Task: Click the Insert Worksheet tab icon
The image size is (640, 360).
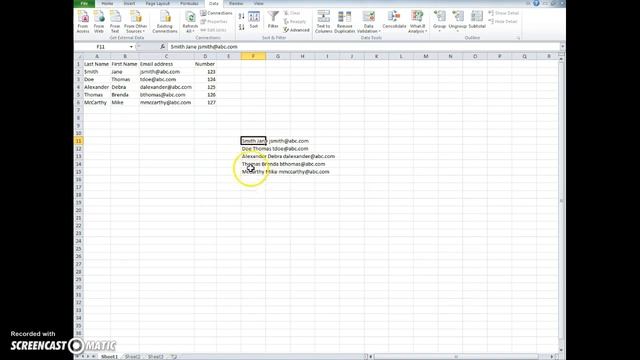Action: click(x=173, y=357)
